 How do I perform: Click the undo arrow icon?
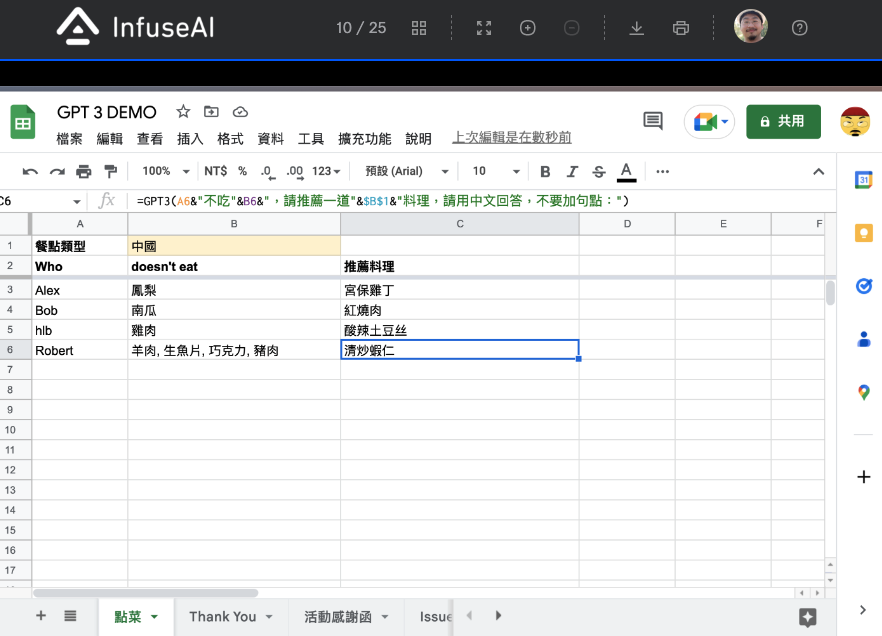(x=30, y=171)
